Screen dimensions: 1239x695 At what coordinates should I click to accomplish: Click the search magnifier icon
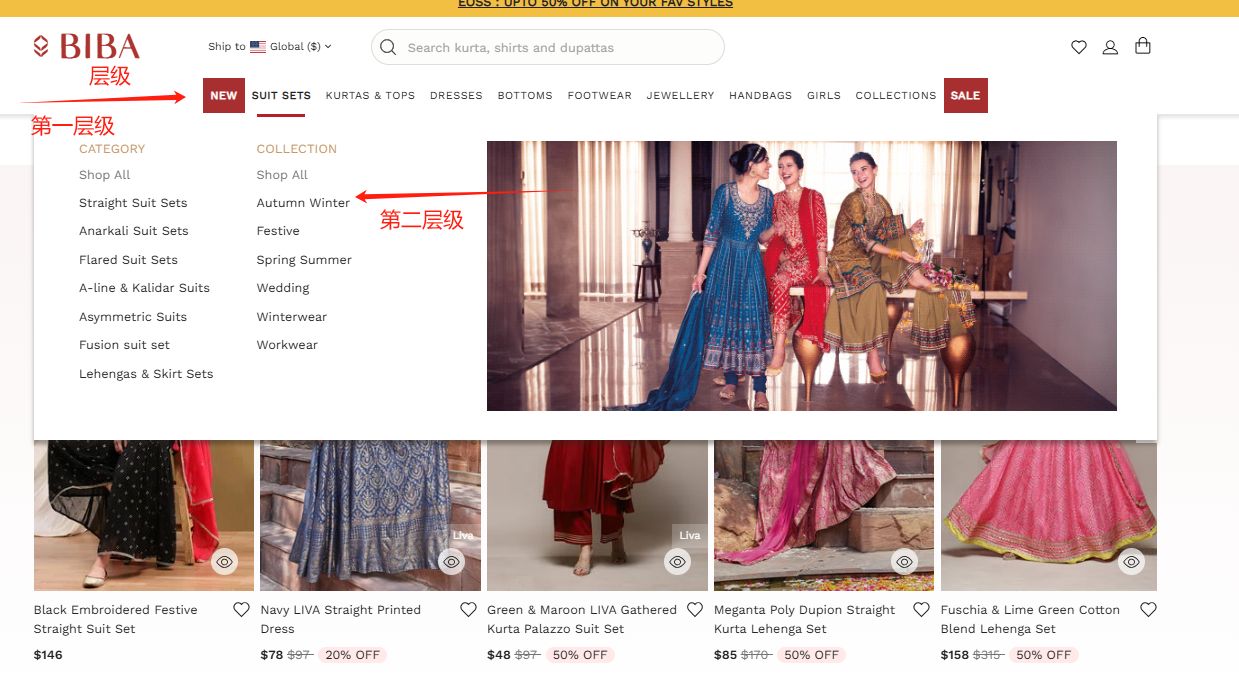tap(388, 47)
